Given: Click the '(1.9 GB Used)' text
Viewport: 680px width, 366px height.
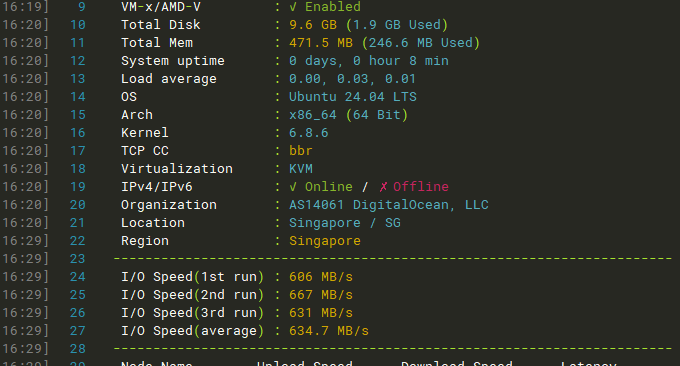Looking at the screenshot, I should pos(397,25).
